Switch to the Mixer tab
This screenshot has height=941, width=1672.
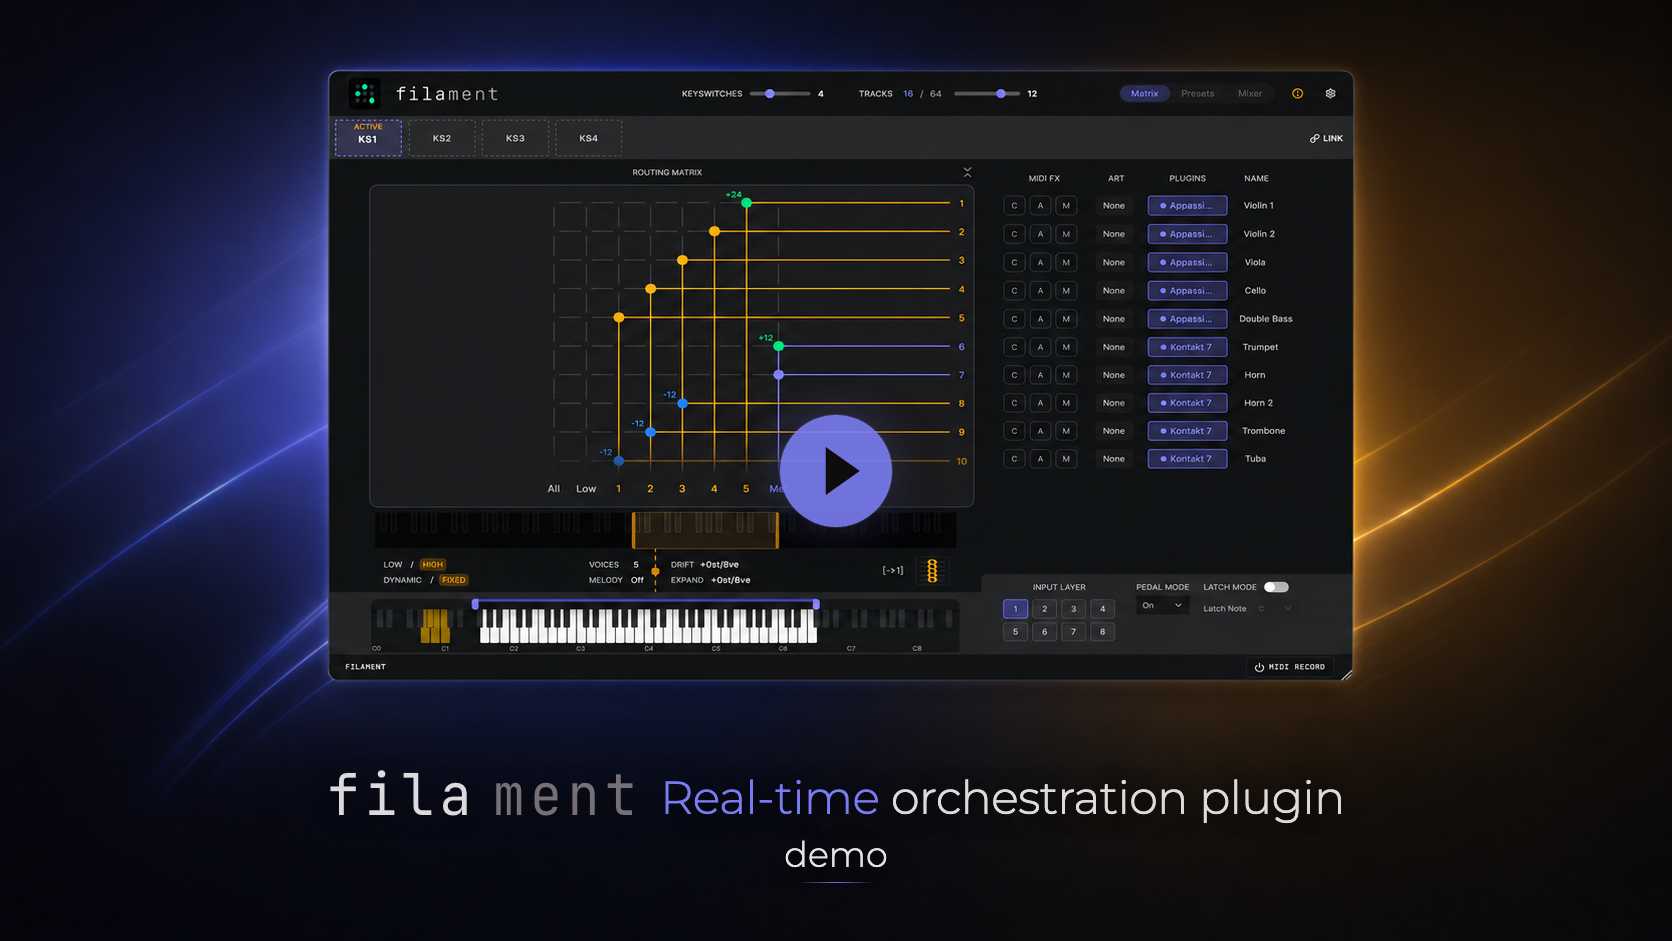[x=1250, y=93]
